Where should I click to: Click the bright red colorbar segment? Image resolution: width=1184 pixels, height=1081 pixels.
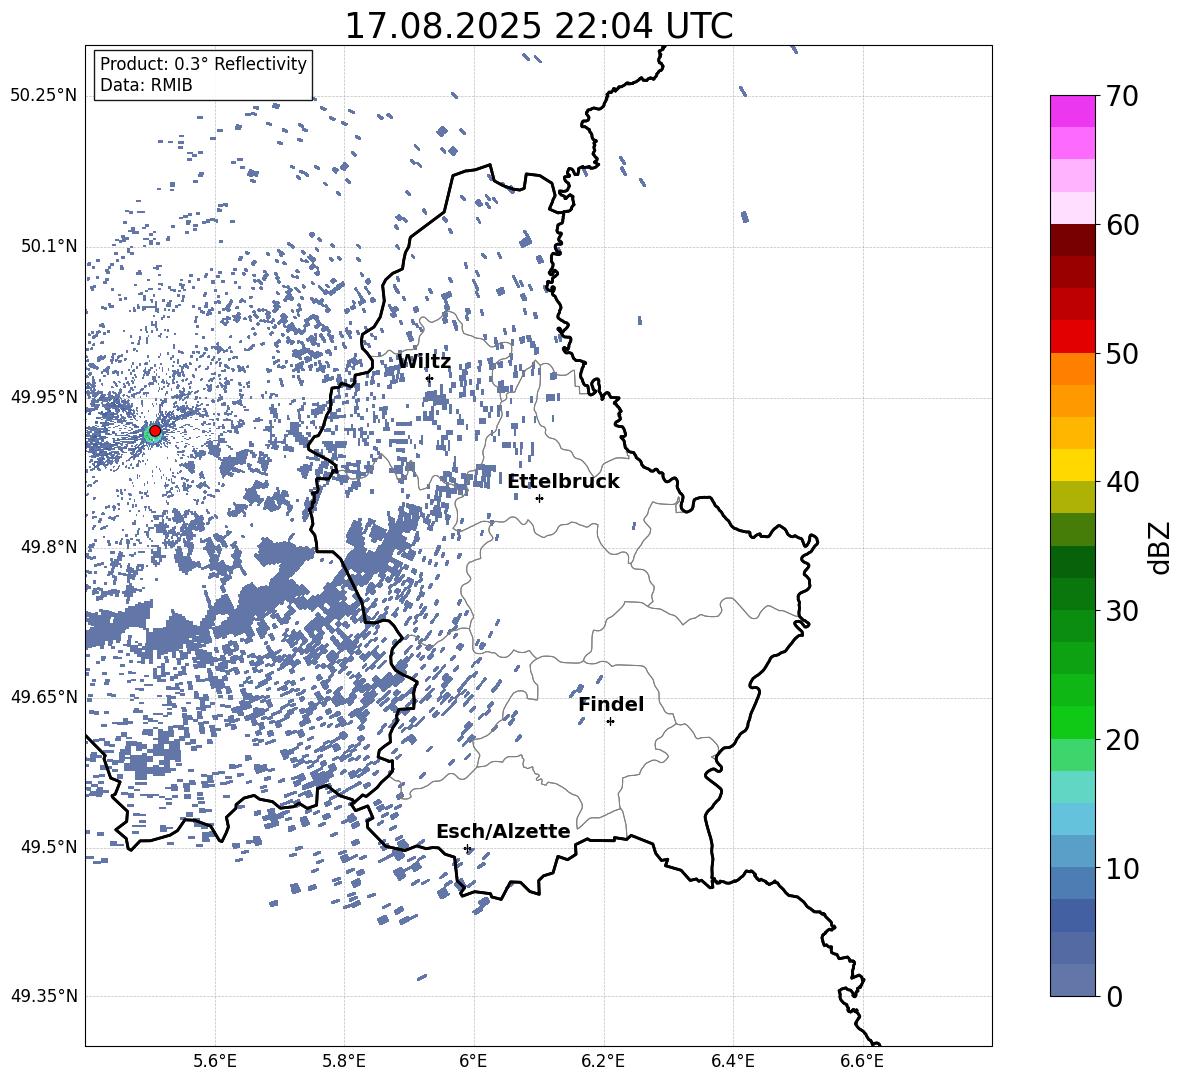(x=1073, y=337)
